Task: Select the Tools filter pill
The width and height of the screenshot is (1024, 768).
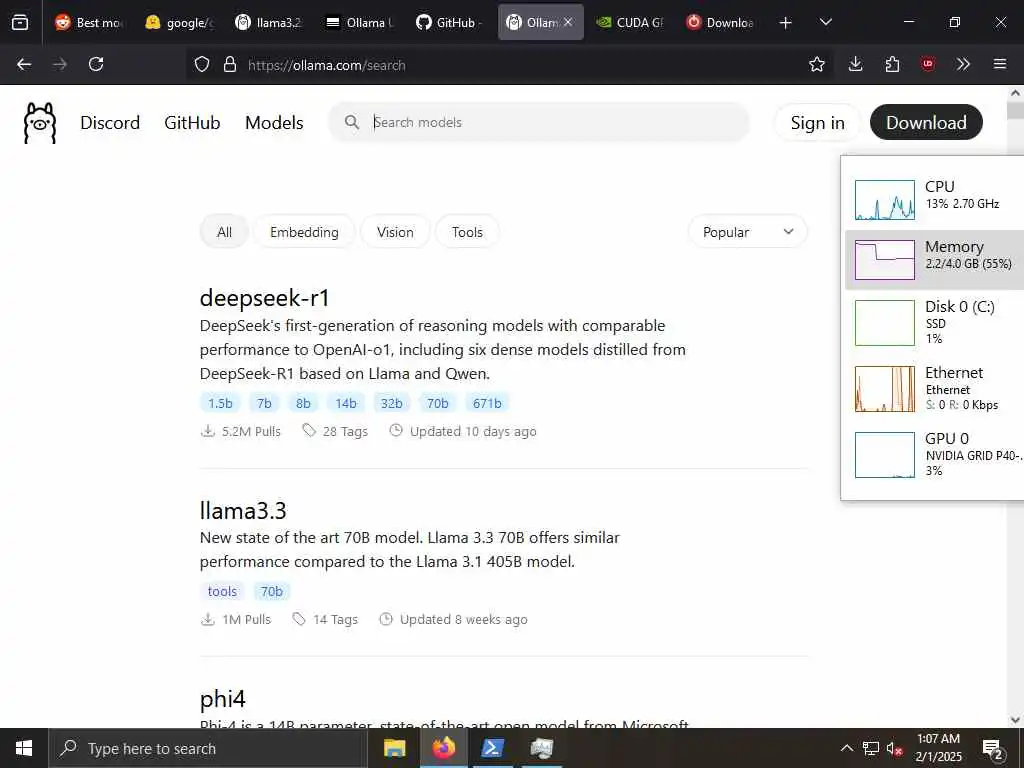Action: pos(468,232)
